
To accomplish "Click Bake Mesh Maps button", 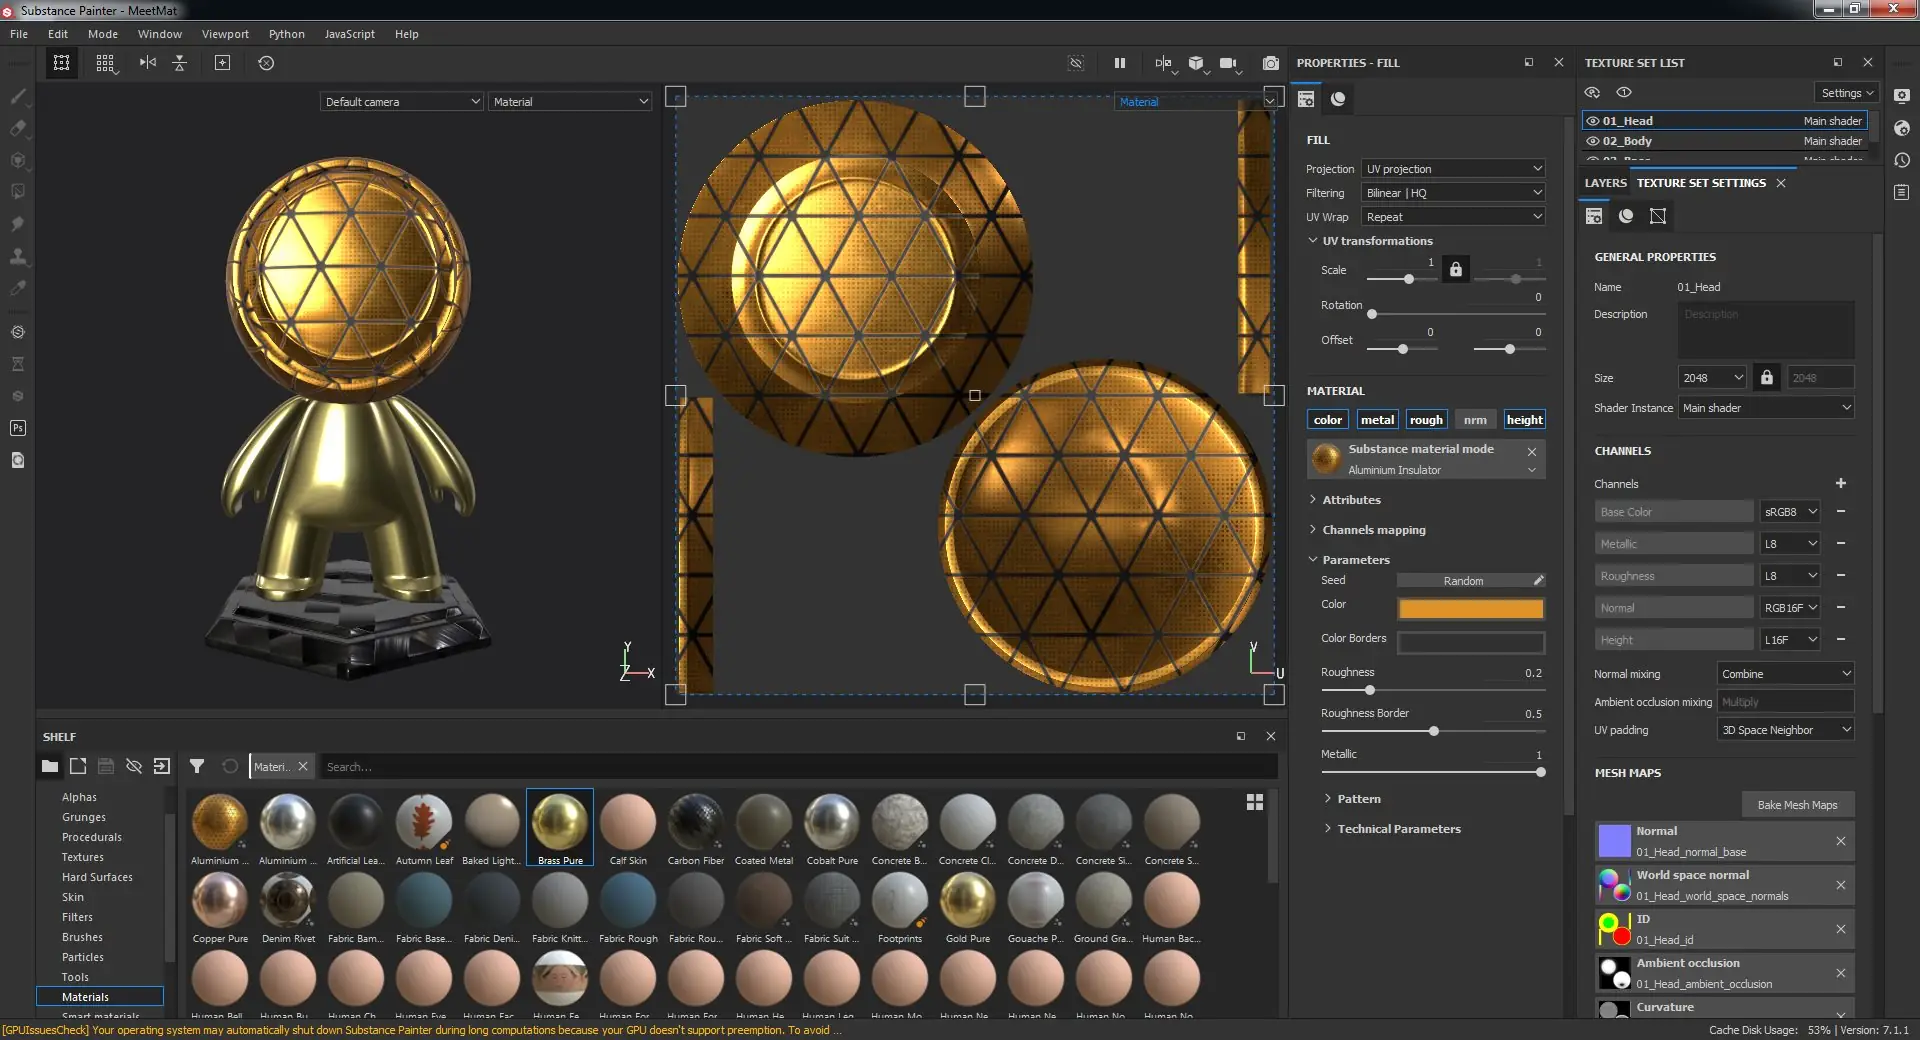I will coord(1797,805).
